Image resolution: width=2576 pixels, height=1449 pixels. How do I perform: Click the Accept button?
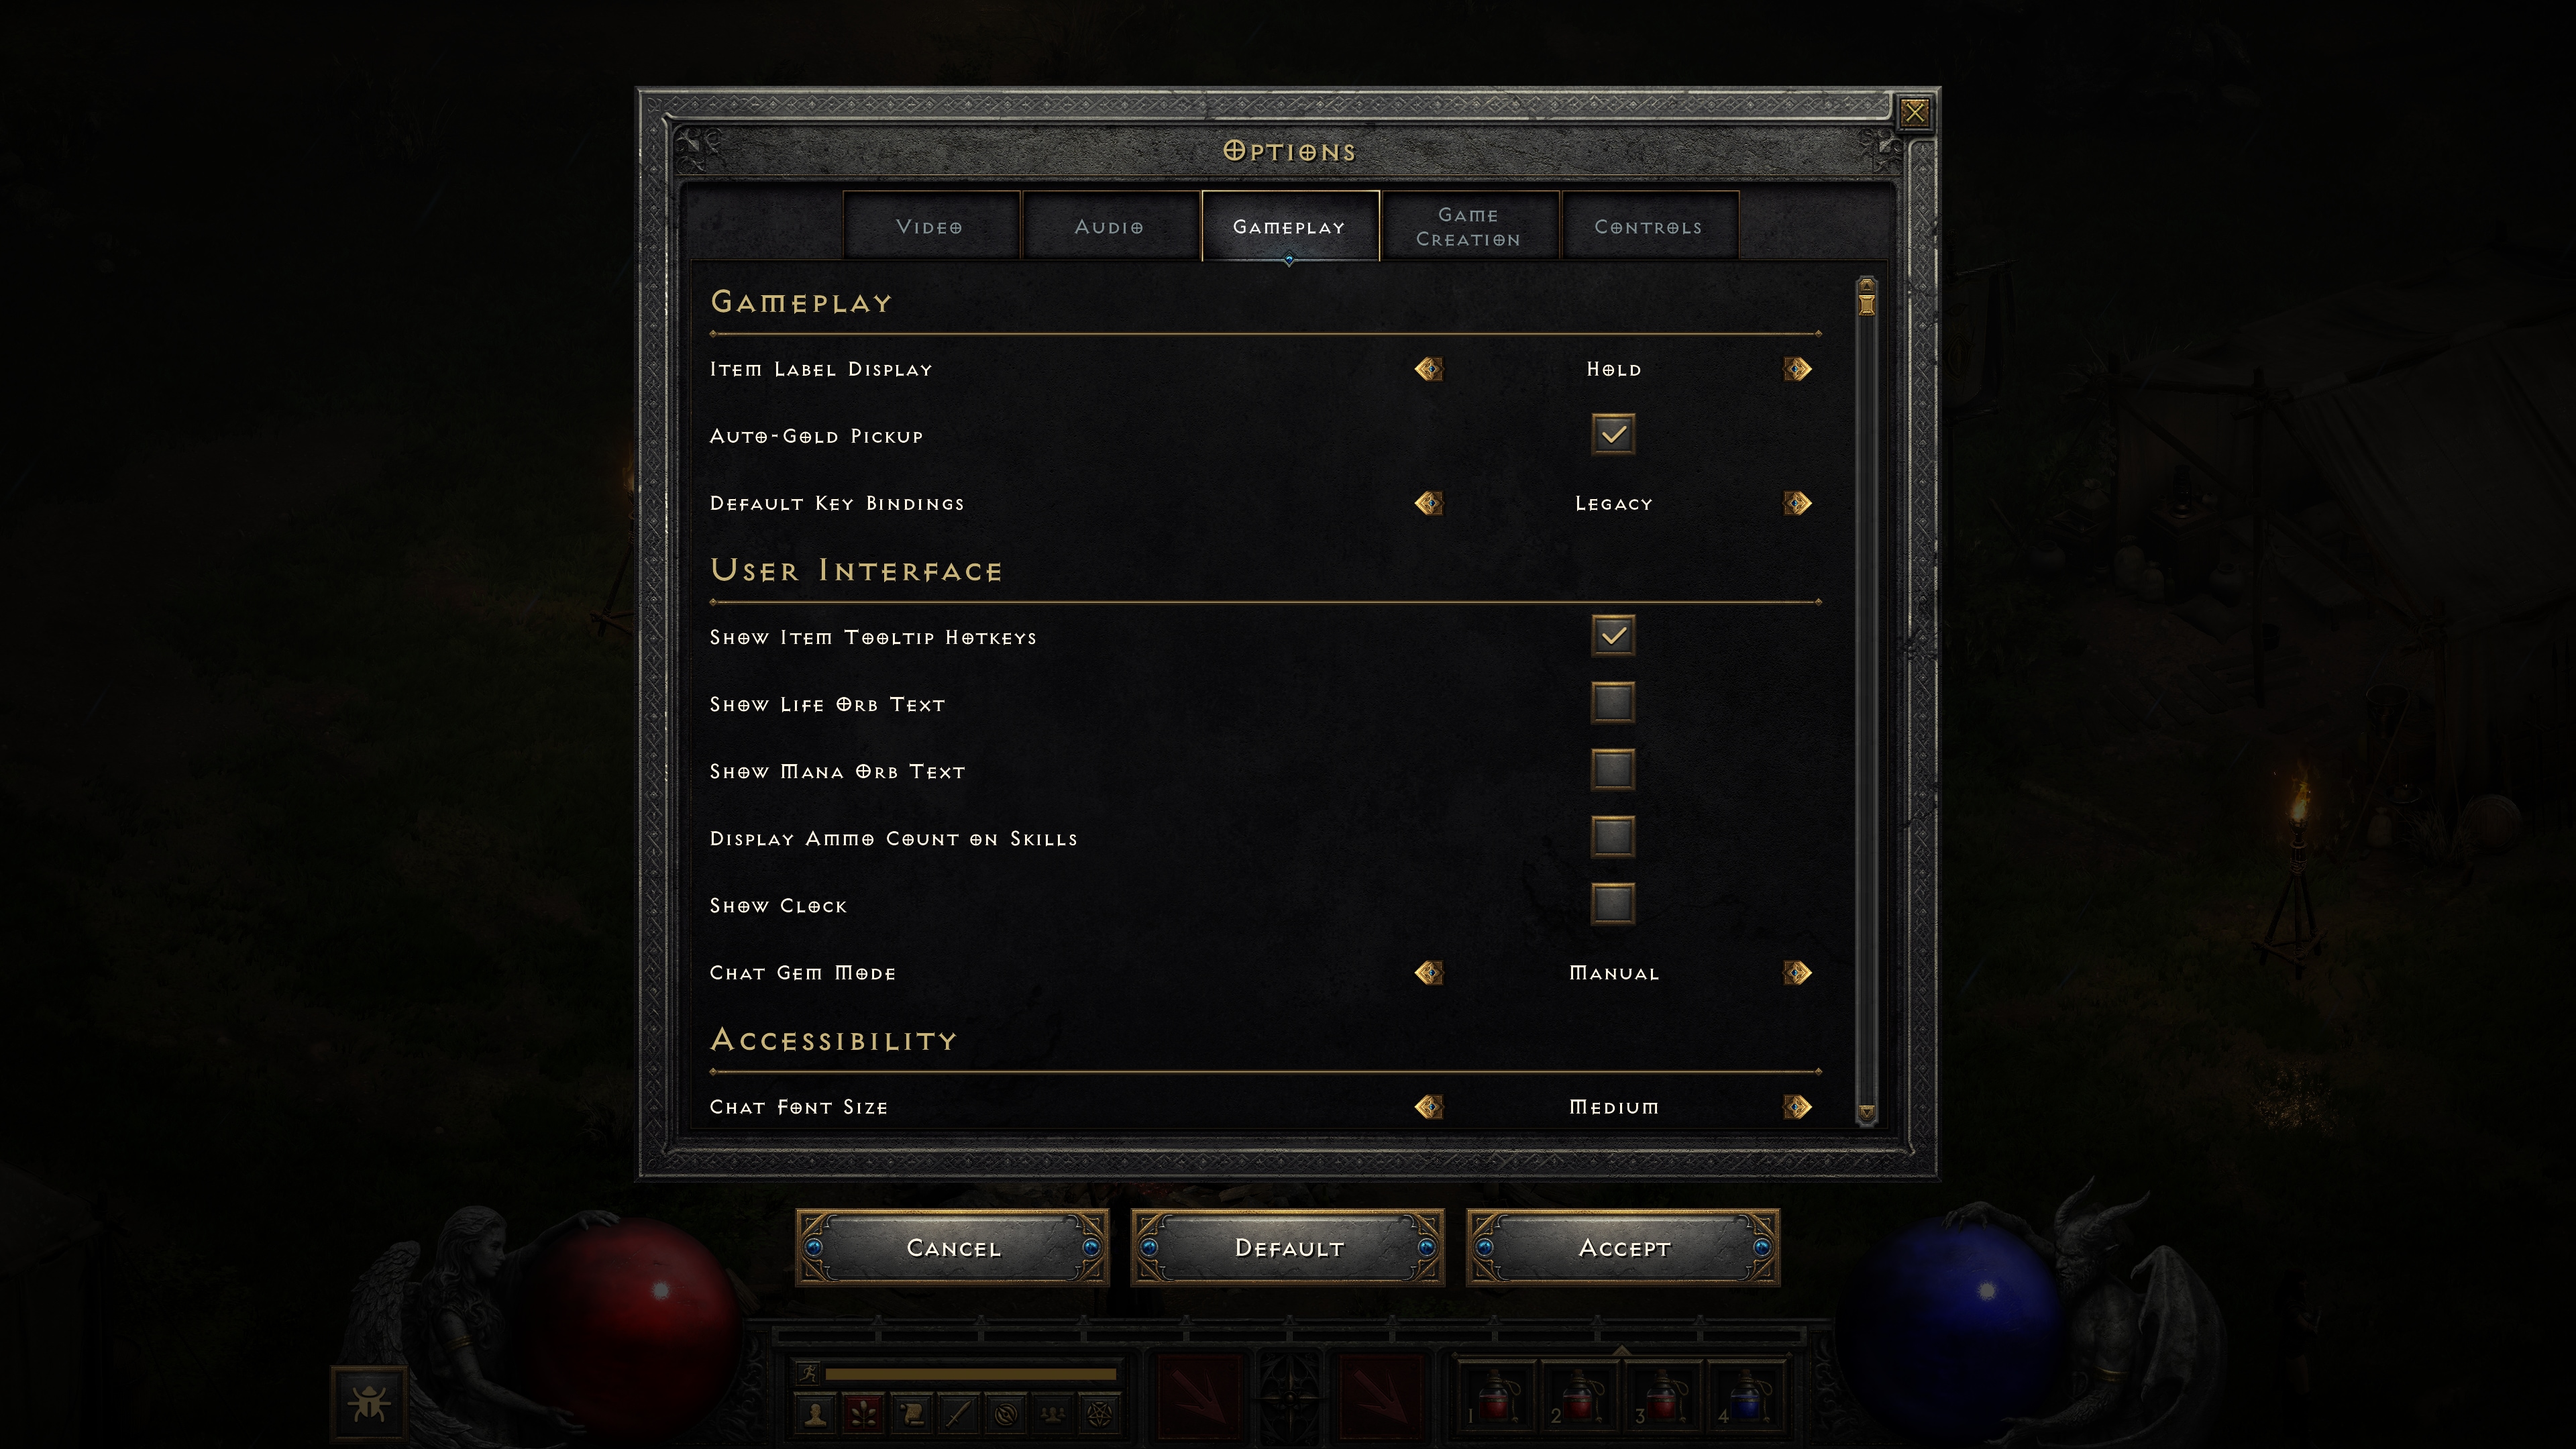[x=1624, y=1247]
